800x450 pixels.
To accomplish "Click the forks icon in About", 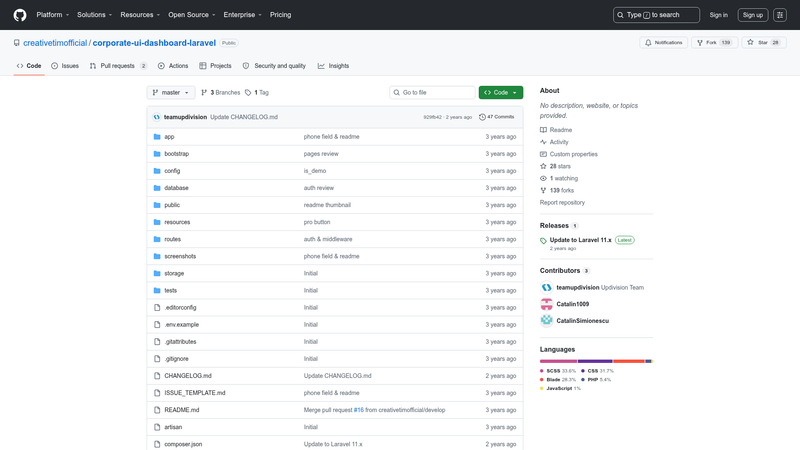I will pos(543,190).
